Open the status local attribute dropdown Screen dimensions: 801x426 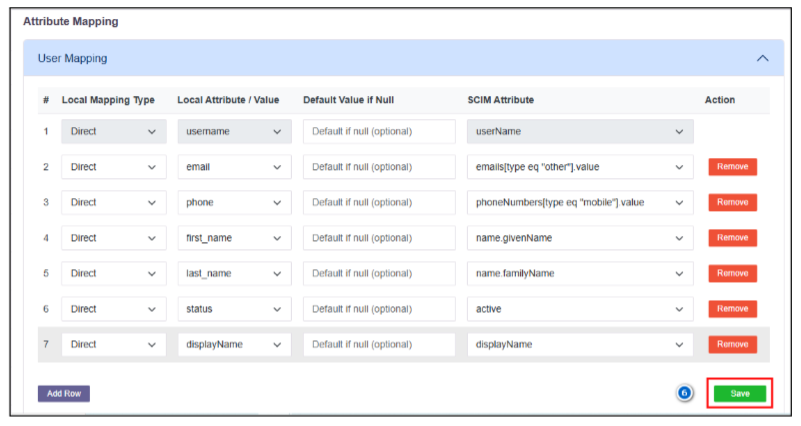(233, 309)
